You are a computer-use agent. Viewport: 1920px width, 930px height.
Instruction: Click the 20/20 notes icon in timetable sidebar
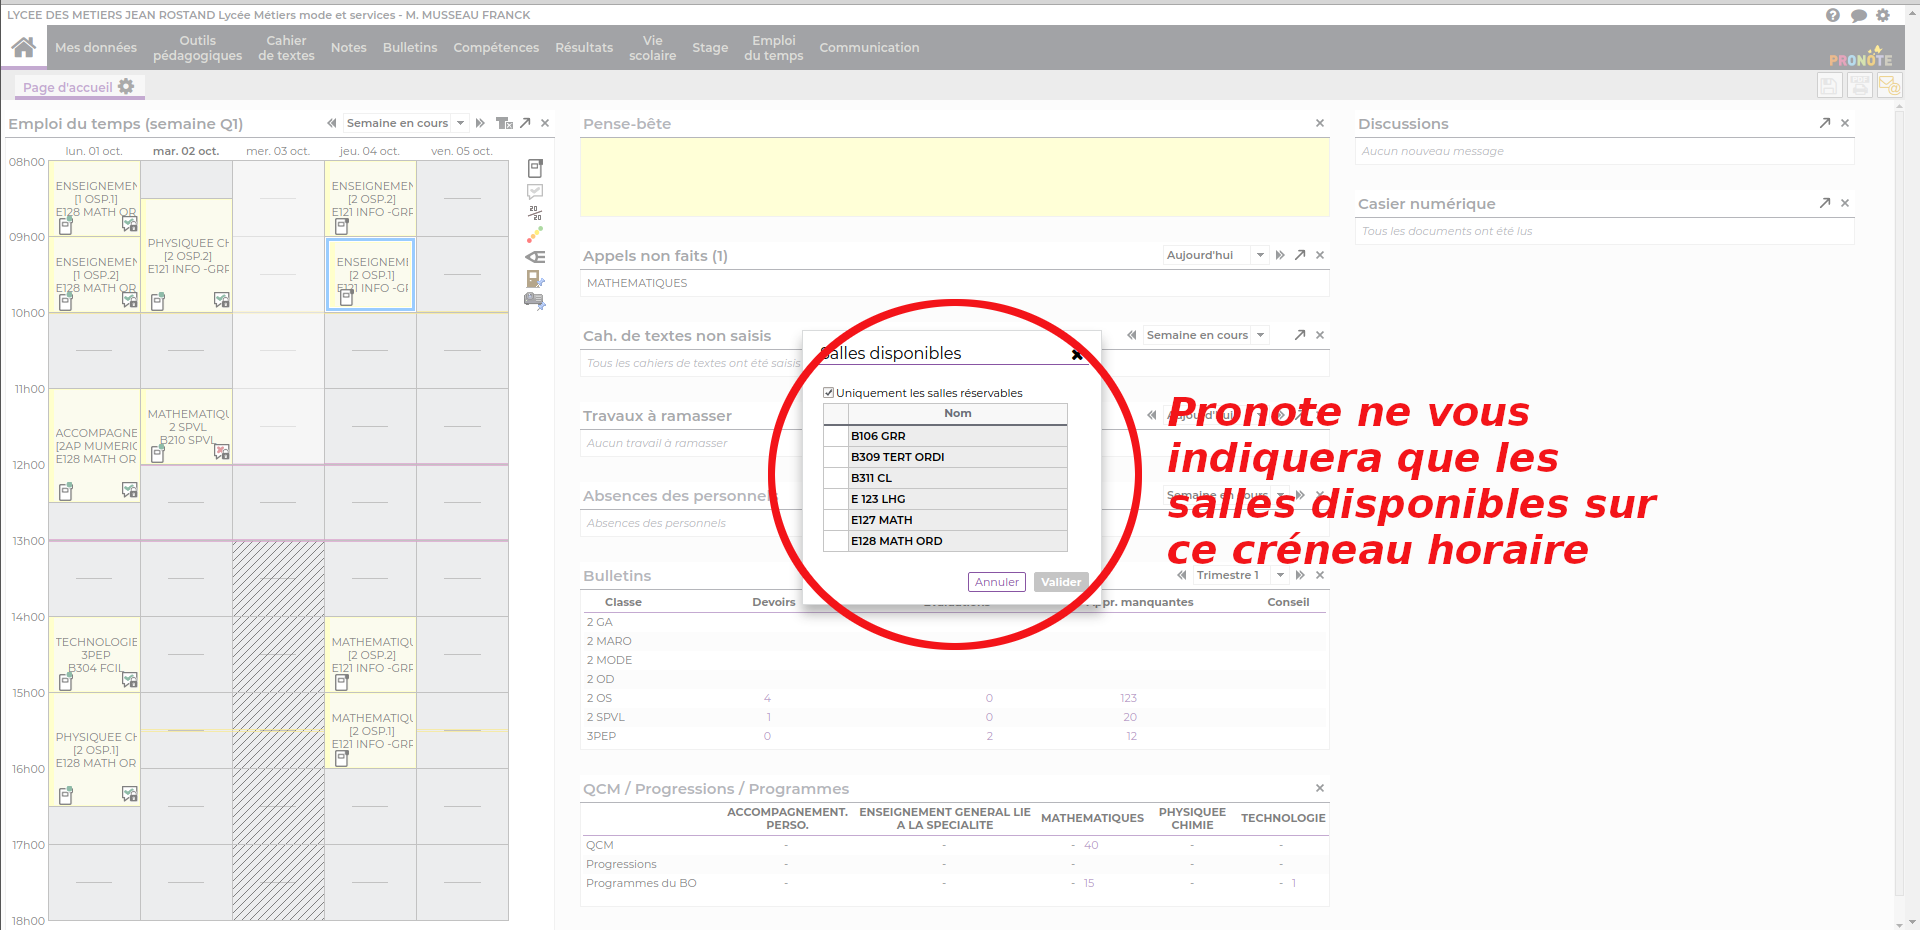pyautogui.click(x=535, y=213)
